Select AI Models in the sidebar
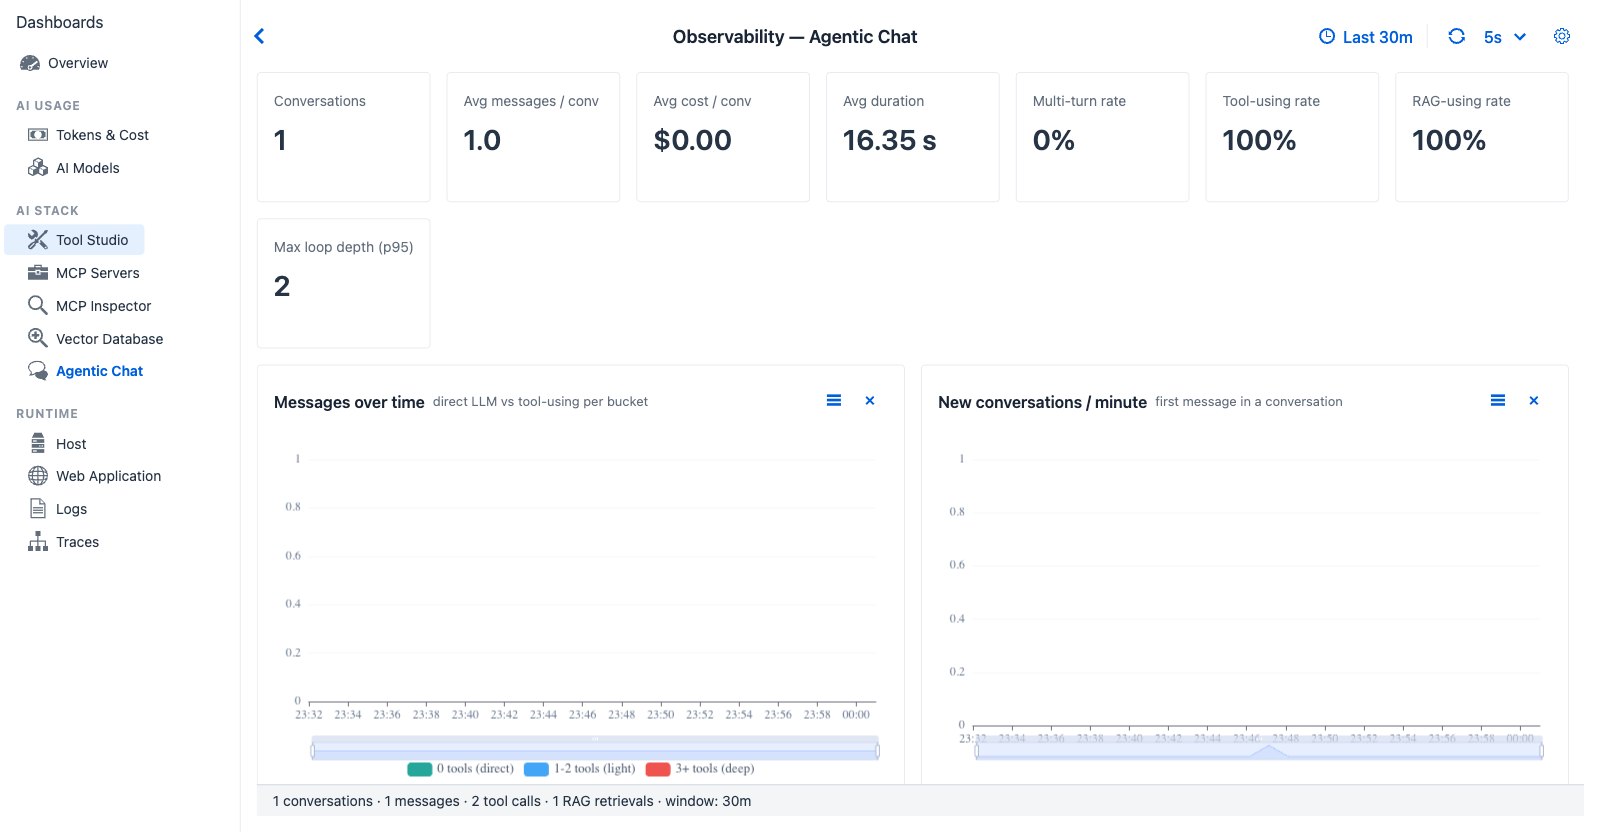The image size is (1600, 832). click(88, 168)
